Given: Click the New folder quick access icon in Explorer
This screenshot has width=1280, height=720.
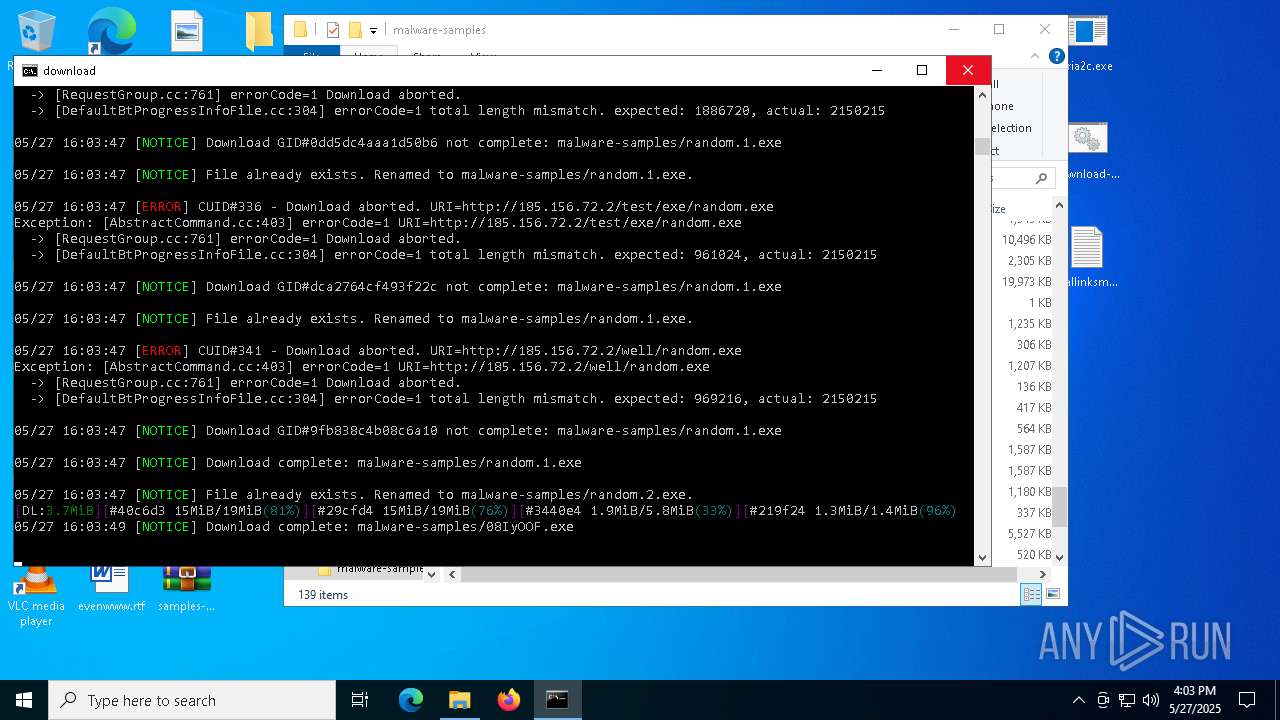Looking at the screenshot, I should [x=354, y=30].
